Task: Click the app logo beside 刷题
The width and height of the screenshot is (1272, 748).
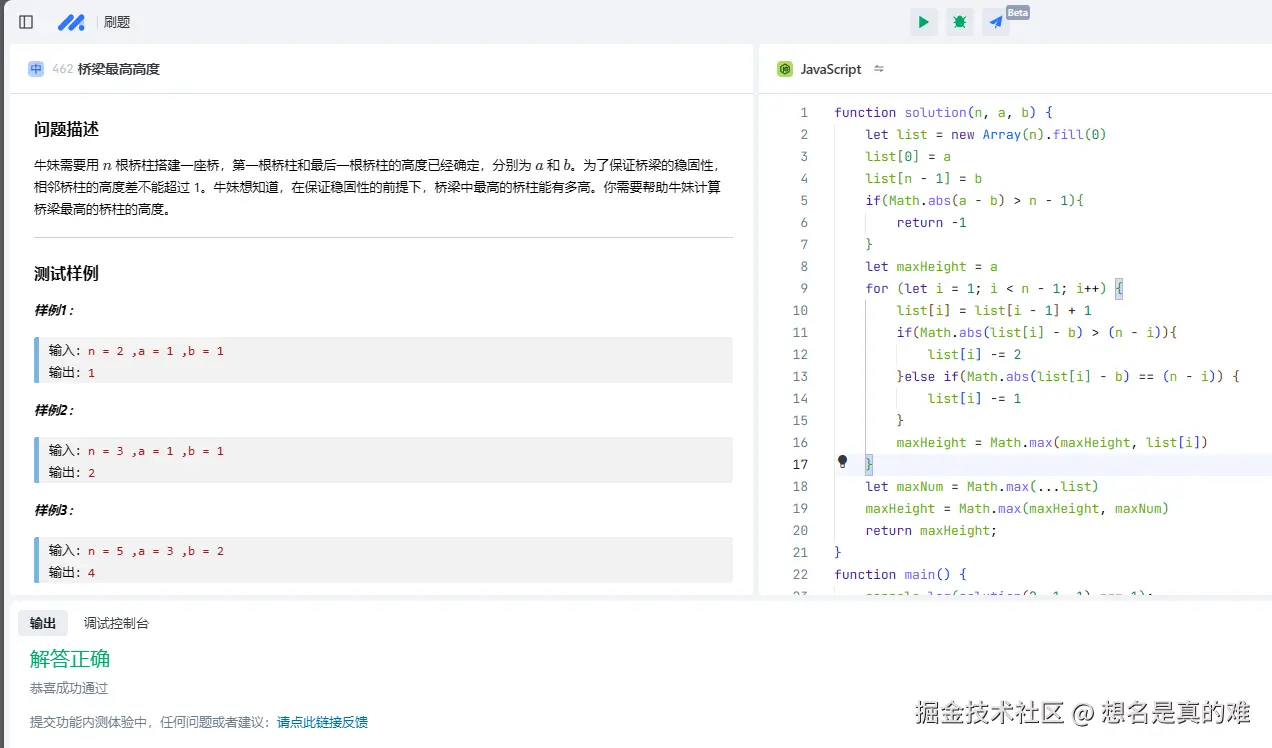Action: coord(71,21)
